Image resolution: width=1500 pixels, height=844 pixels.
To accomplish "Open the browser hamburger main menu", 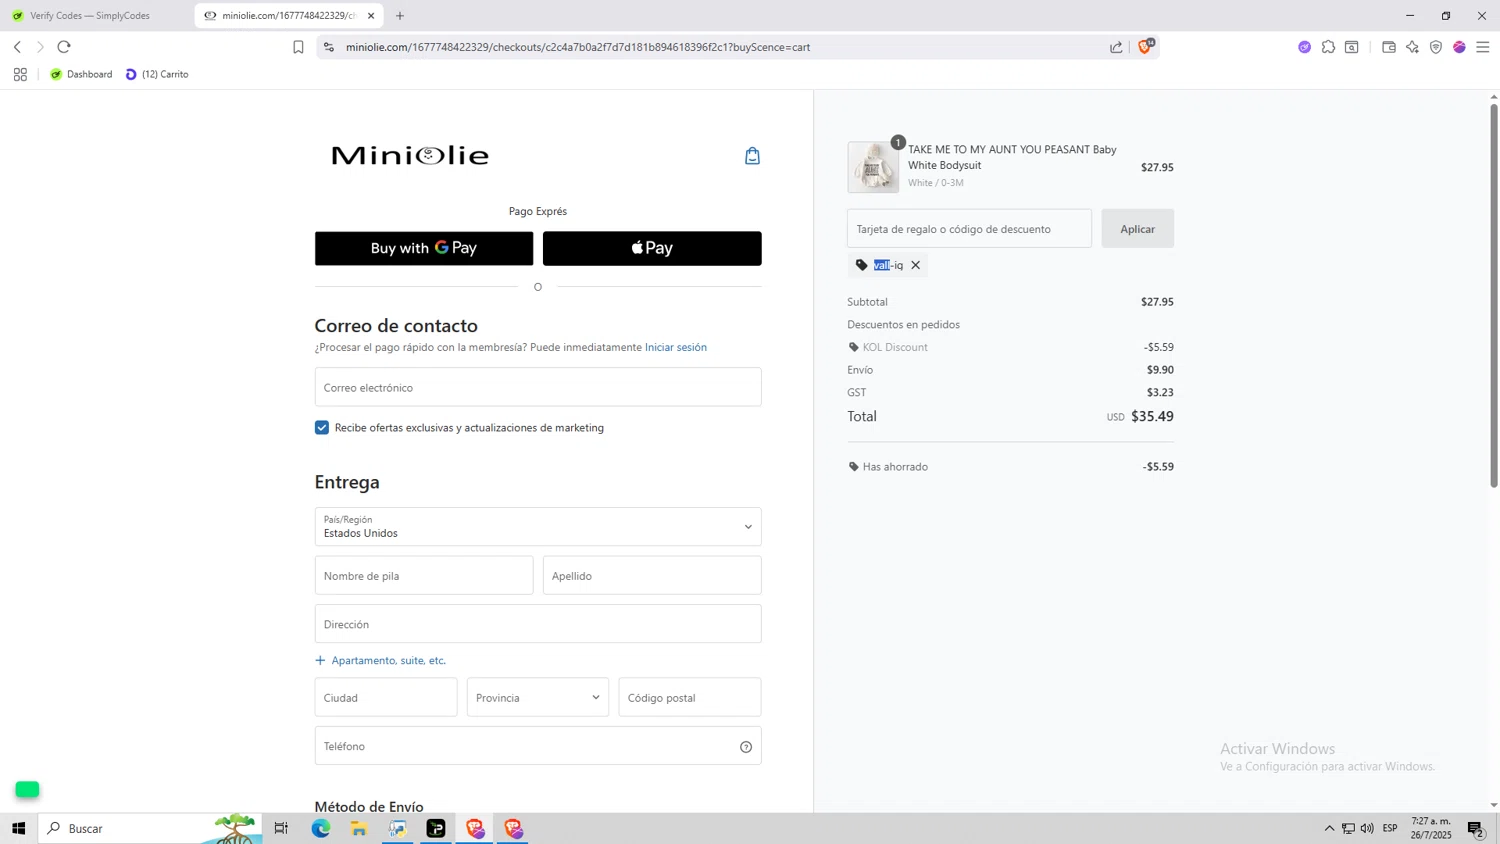I will point(1483,47).
